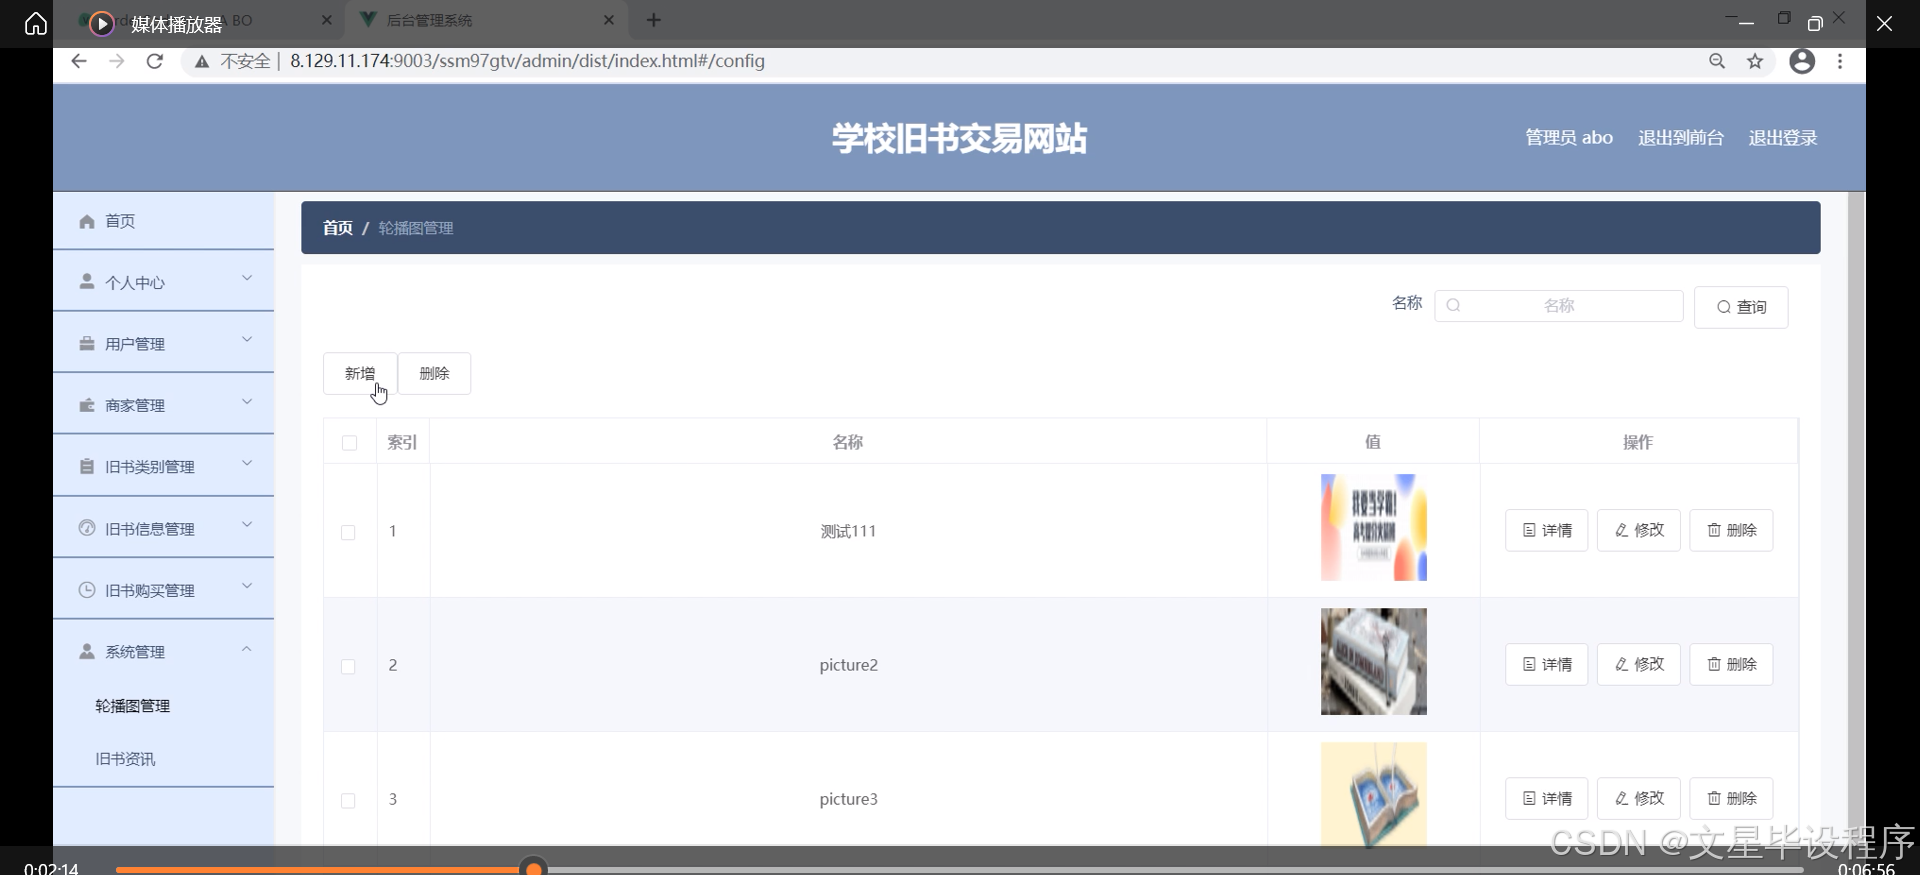Click the 新增 button
This screenshot has height=875, width=1920.
[360, 373]
